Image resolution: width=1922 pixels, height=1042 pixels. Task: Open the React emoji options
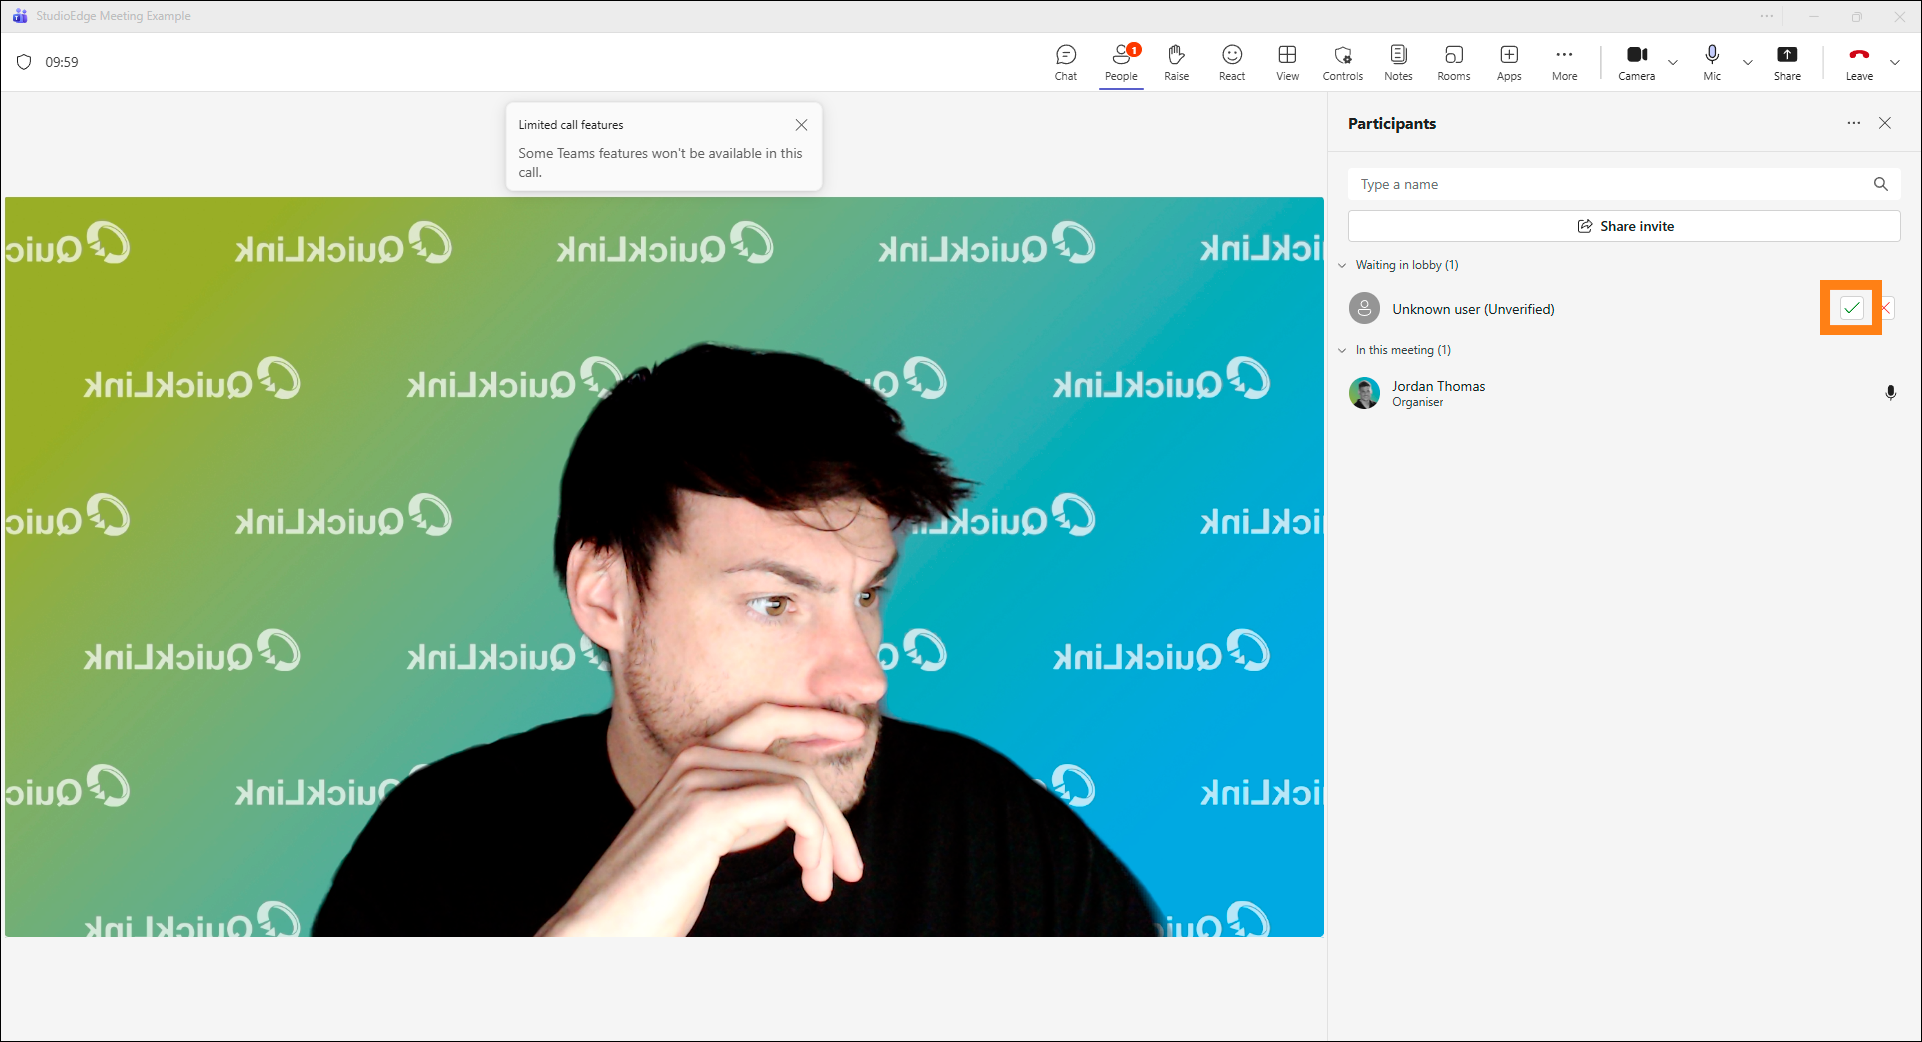click(1232, 62)
